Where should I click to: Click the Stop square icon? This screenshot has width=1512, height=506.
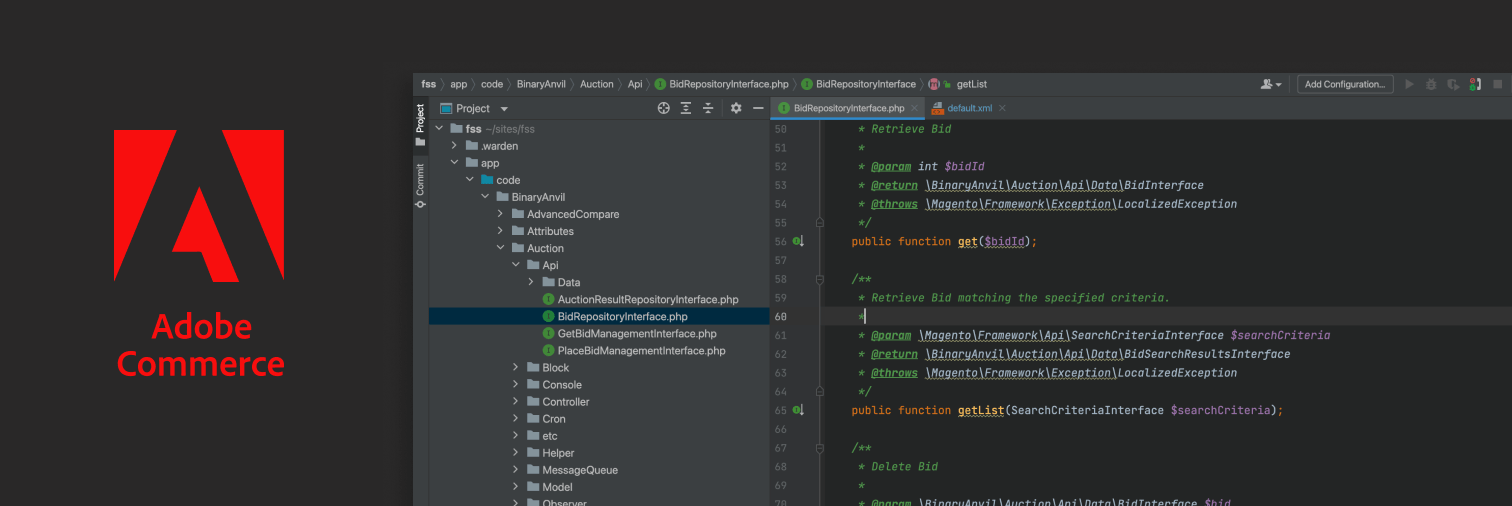(1497, 85)
